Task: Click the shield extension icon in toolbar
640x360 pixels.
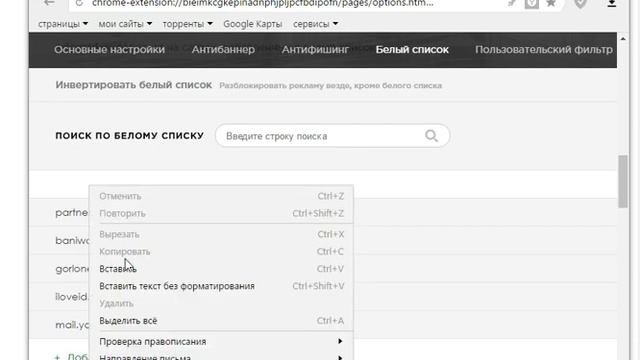Action: (580, 4)
